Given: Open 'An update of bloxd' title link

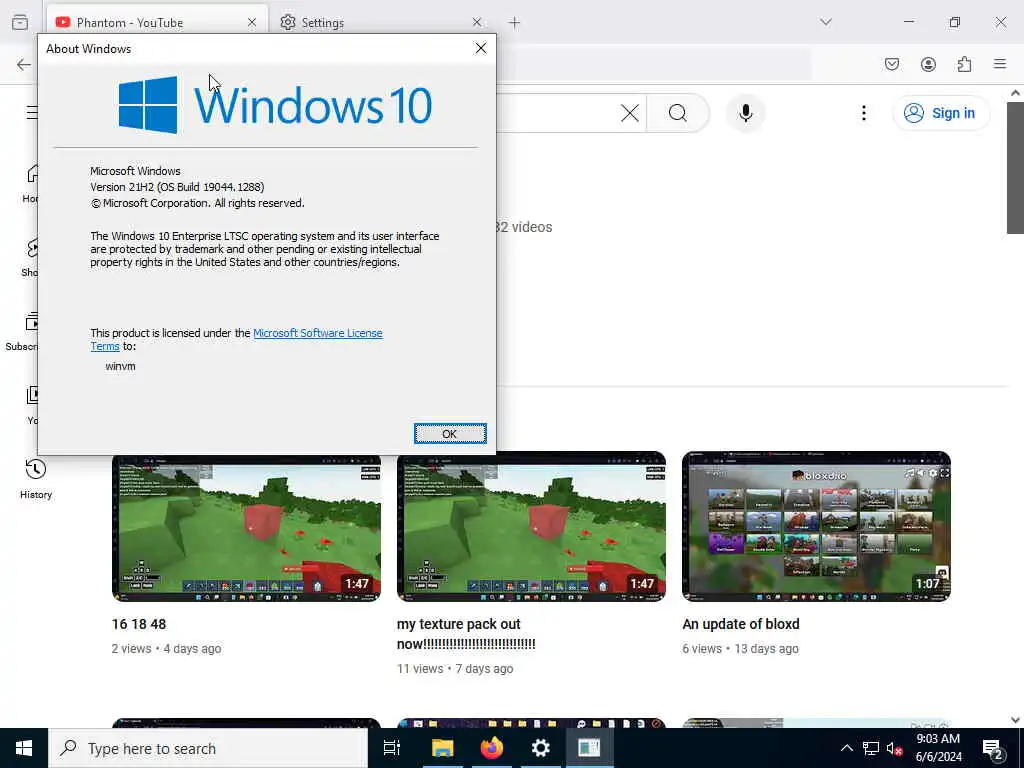Looking at the screenshot, I should pos(741,624).
